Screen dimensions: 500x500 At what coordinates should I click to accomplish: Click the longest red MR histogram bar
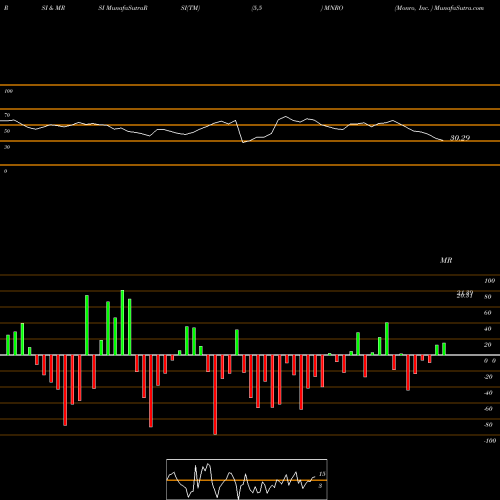215,395
